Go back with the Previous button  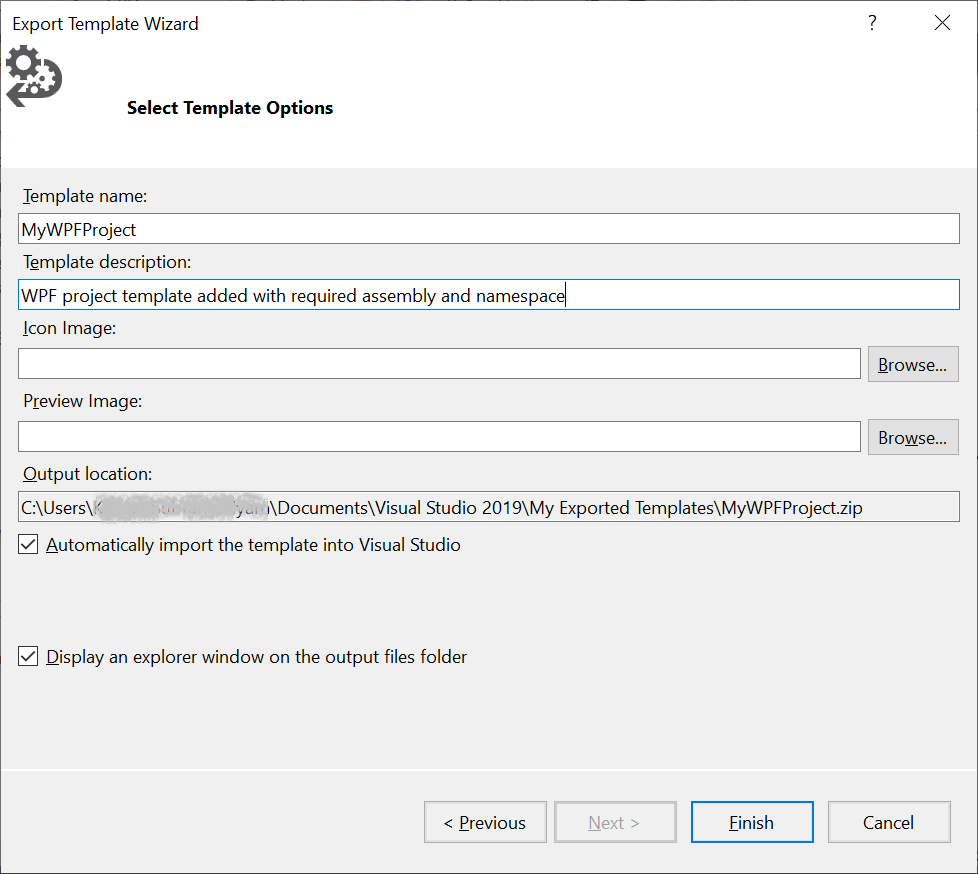[485, 822]
